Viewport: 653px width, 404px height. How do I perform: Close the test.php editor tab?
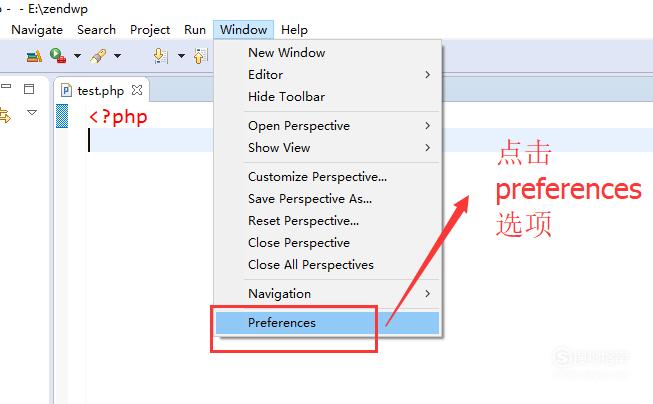(137, 90)
